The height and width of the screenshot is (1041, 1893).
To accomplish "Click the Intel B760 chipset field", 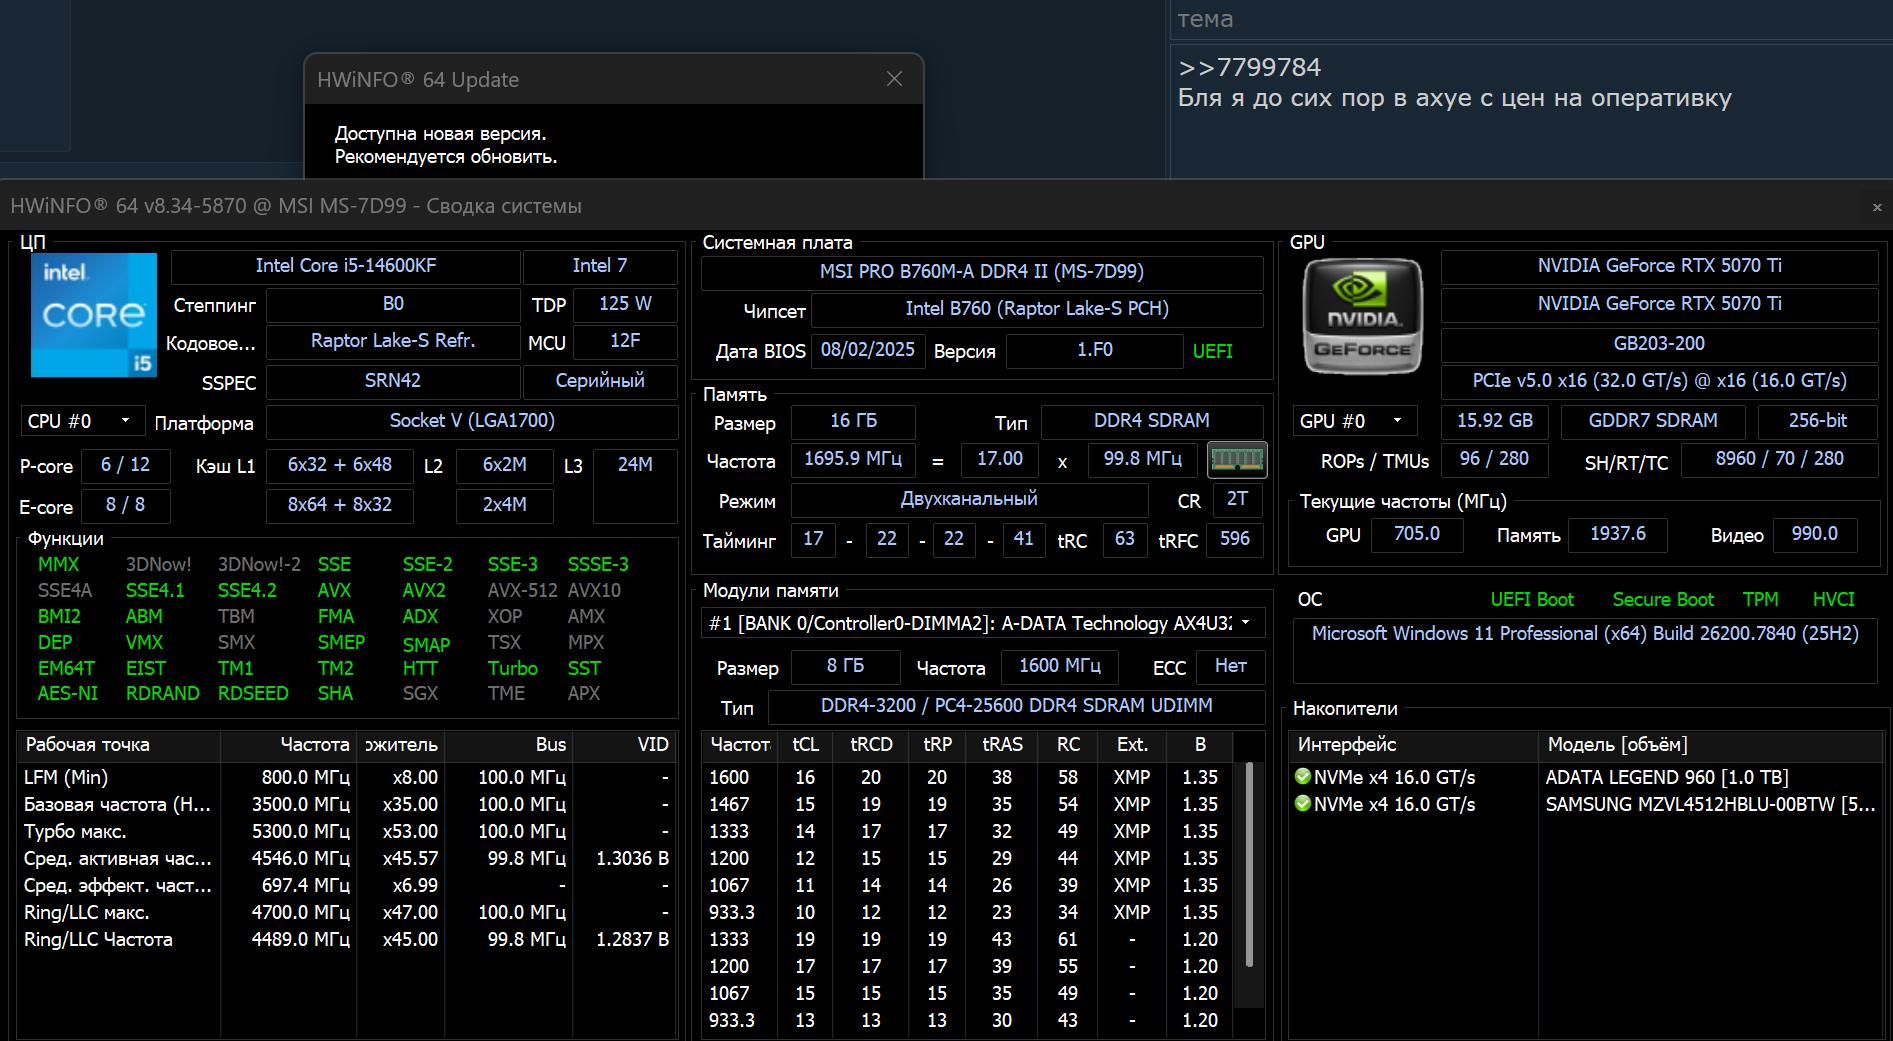I will click(x=1037, y=310).
